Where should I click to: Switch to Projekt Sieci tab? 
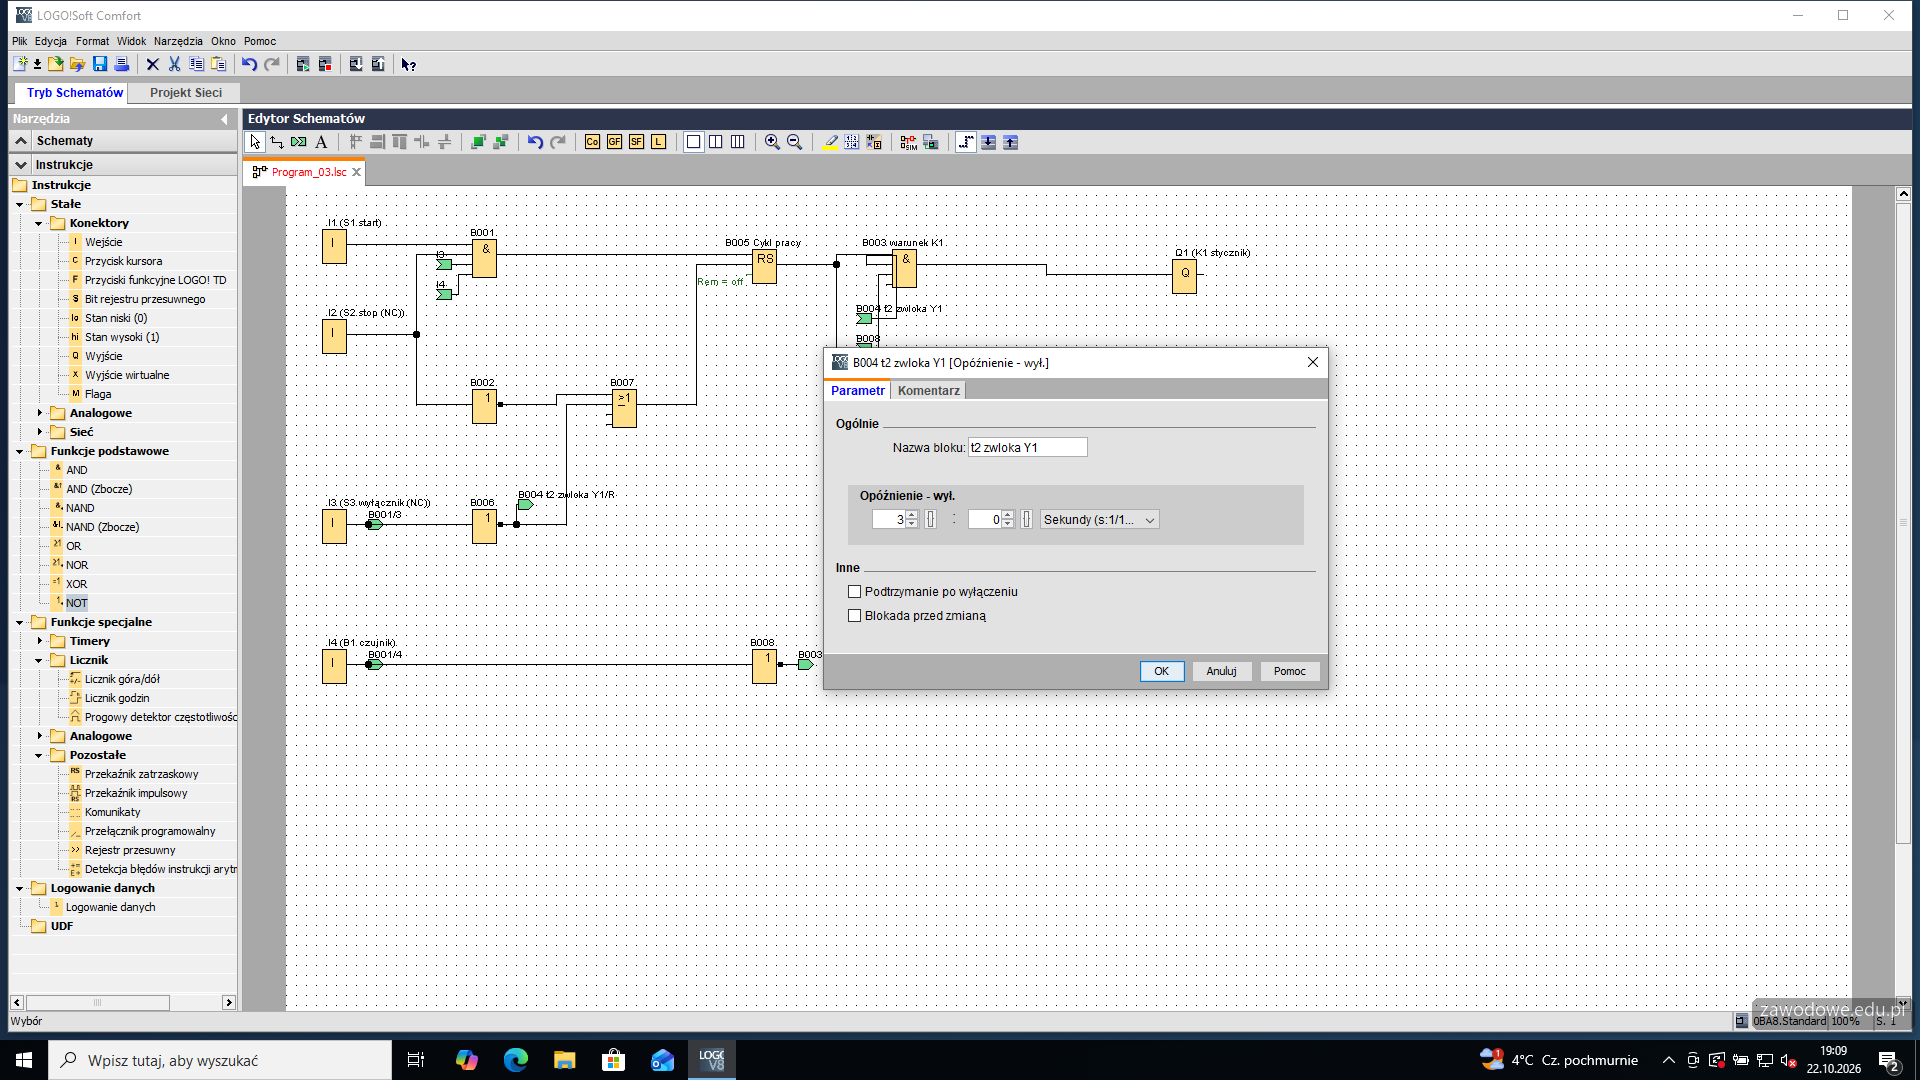click(x=186, y=92)
